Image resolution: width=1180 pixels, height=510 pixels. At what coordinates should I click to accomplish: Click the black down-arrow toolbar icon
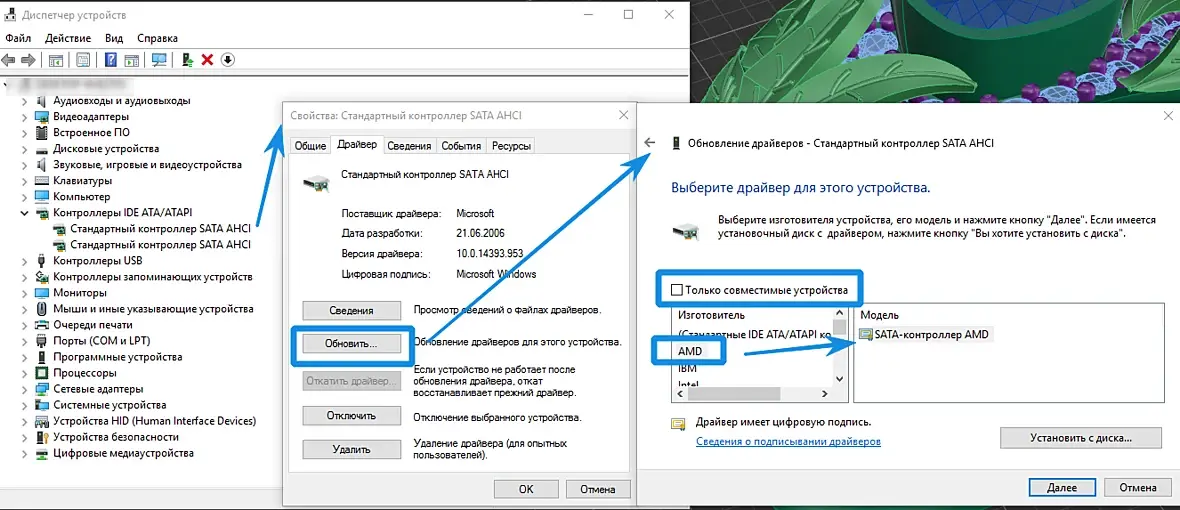click(229, 59)
